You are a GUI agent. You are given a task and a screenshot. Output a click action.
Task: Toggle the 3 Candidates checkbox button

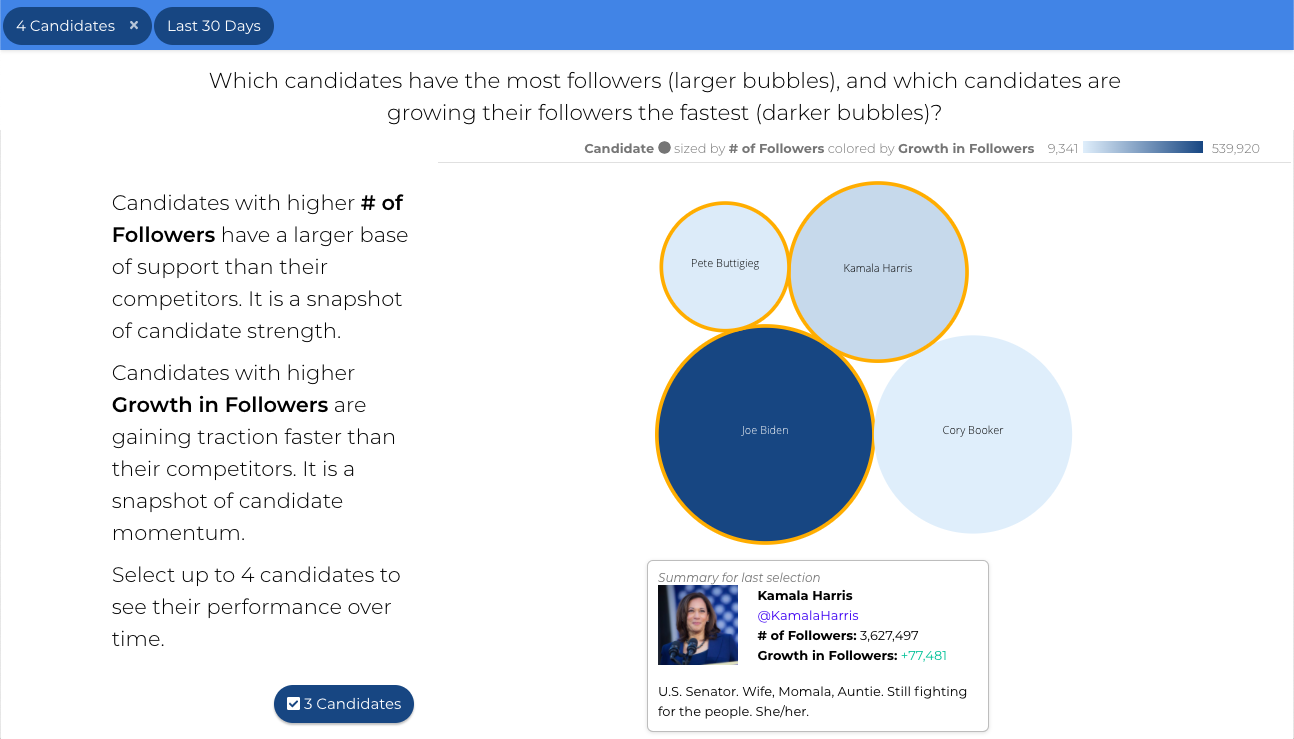click(x=344, y=704)
